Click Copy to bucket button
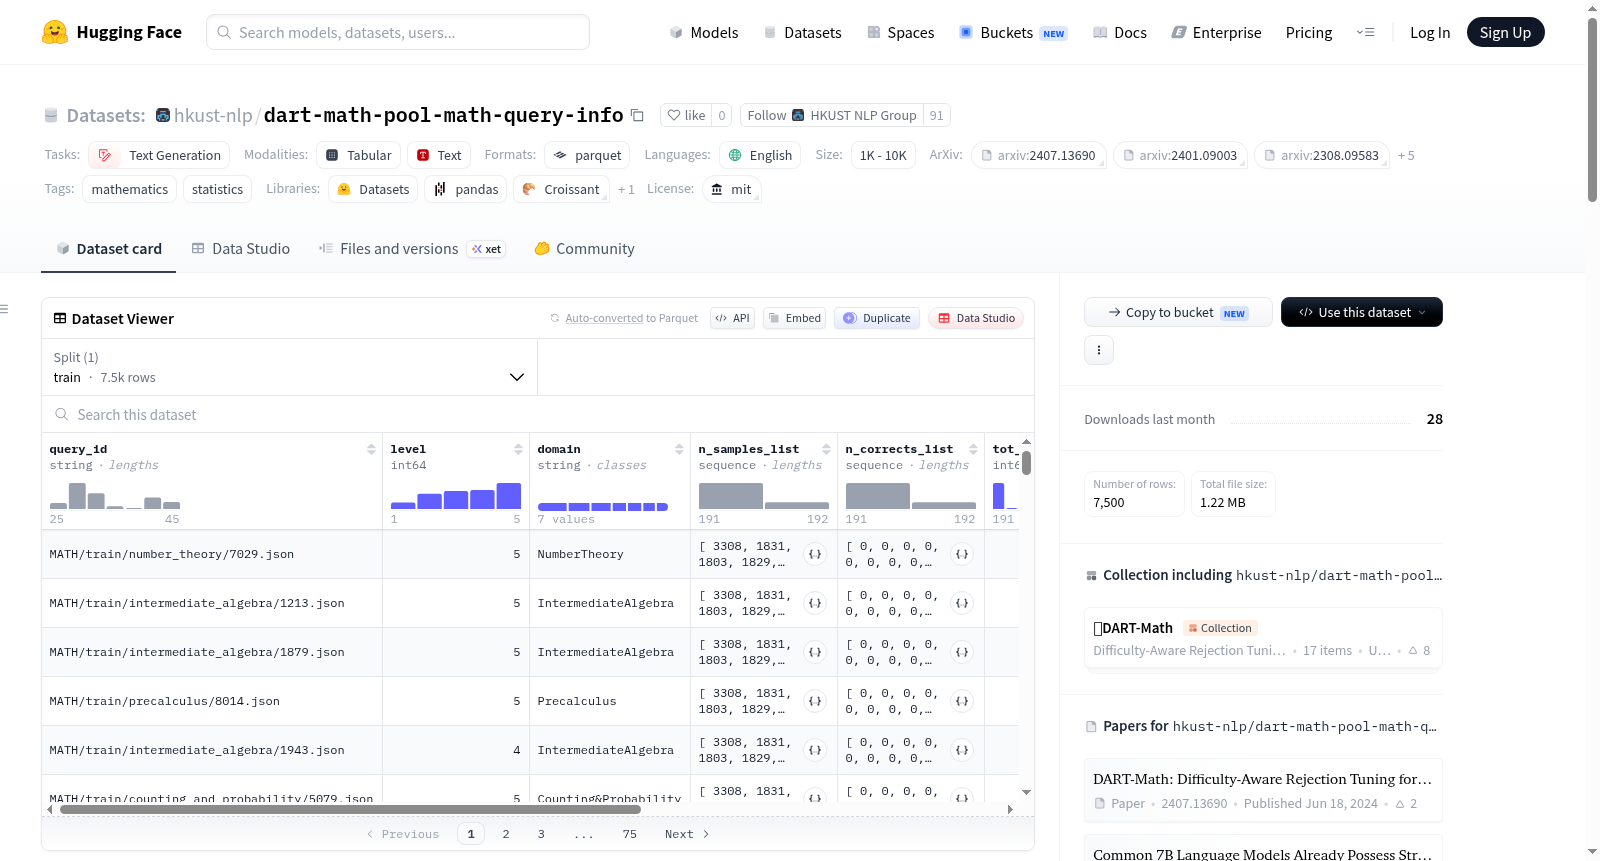The width and height of the screenshot is (1600, 861). tap(1178, 312)
